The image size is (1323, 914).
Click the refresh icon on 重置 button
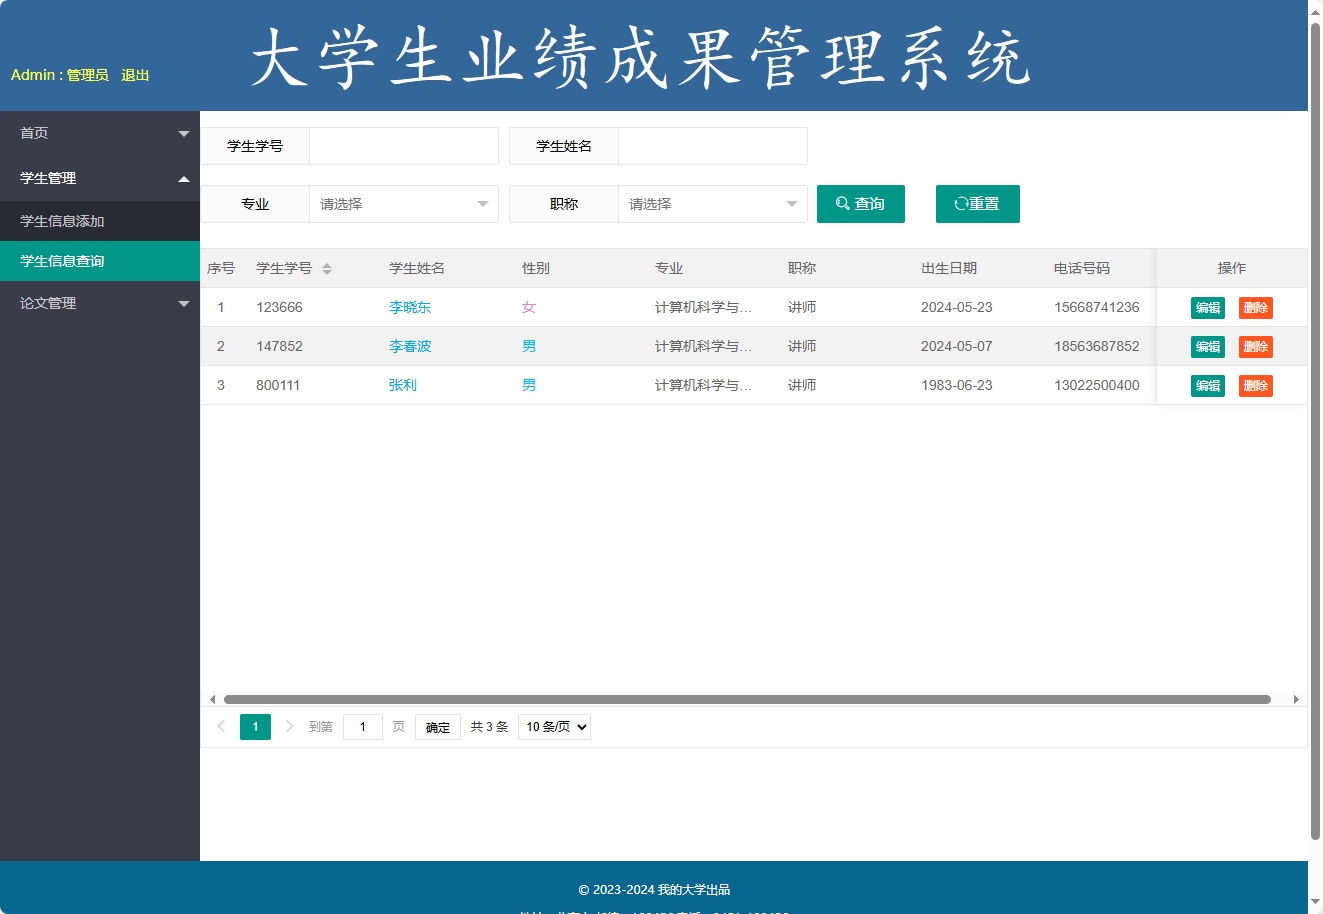[961, 203]
